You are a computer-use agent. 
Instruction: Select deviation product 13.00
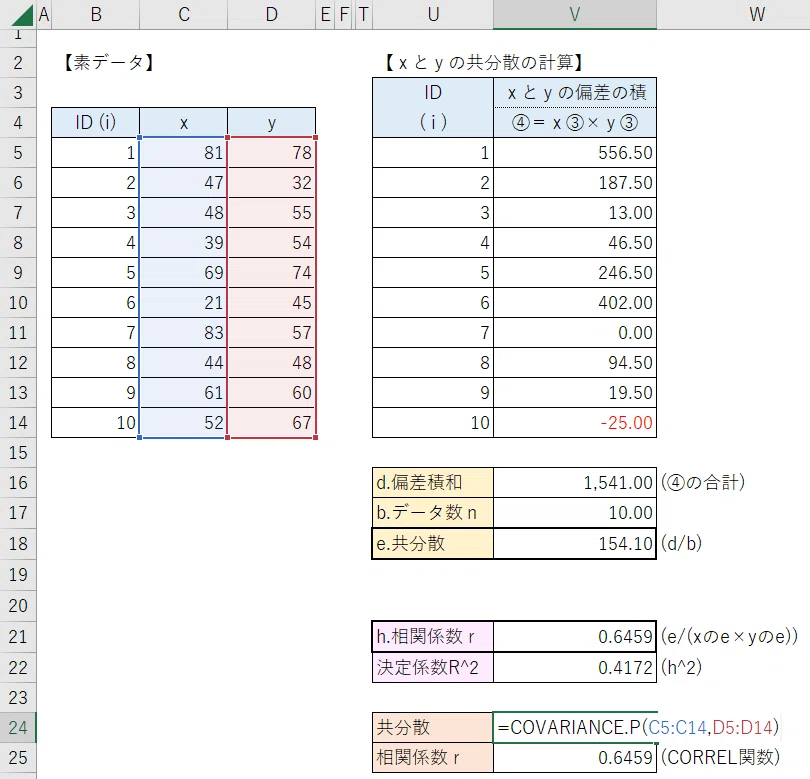[x=575, y=212]
